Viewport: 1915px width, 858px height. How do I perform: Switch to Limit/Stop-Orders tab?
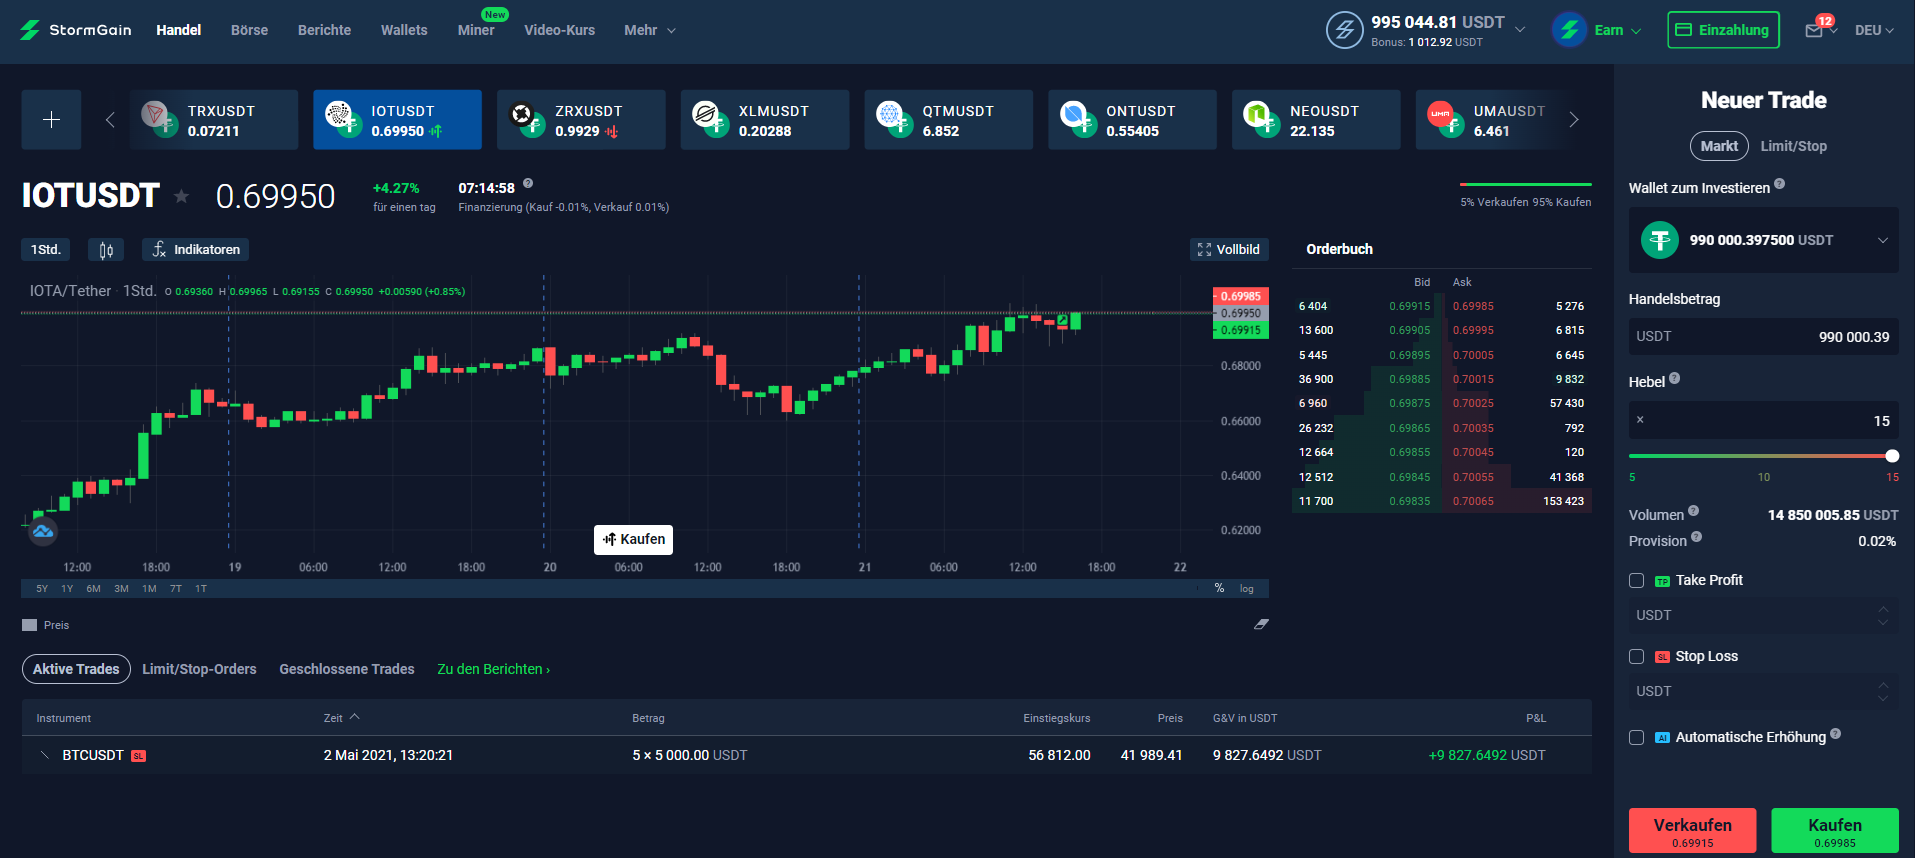[x=199, y=669]
